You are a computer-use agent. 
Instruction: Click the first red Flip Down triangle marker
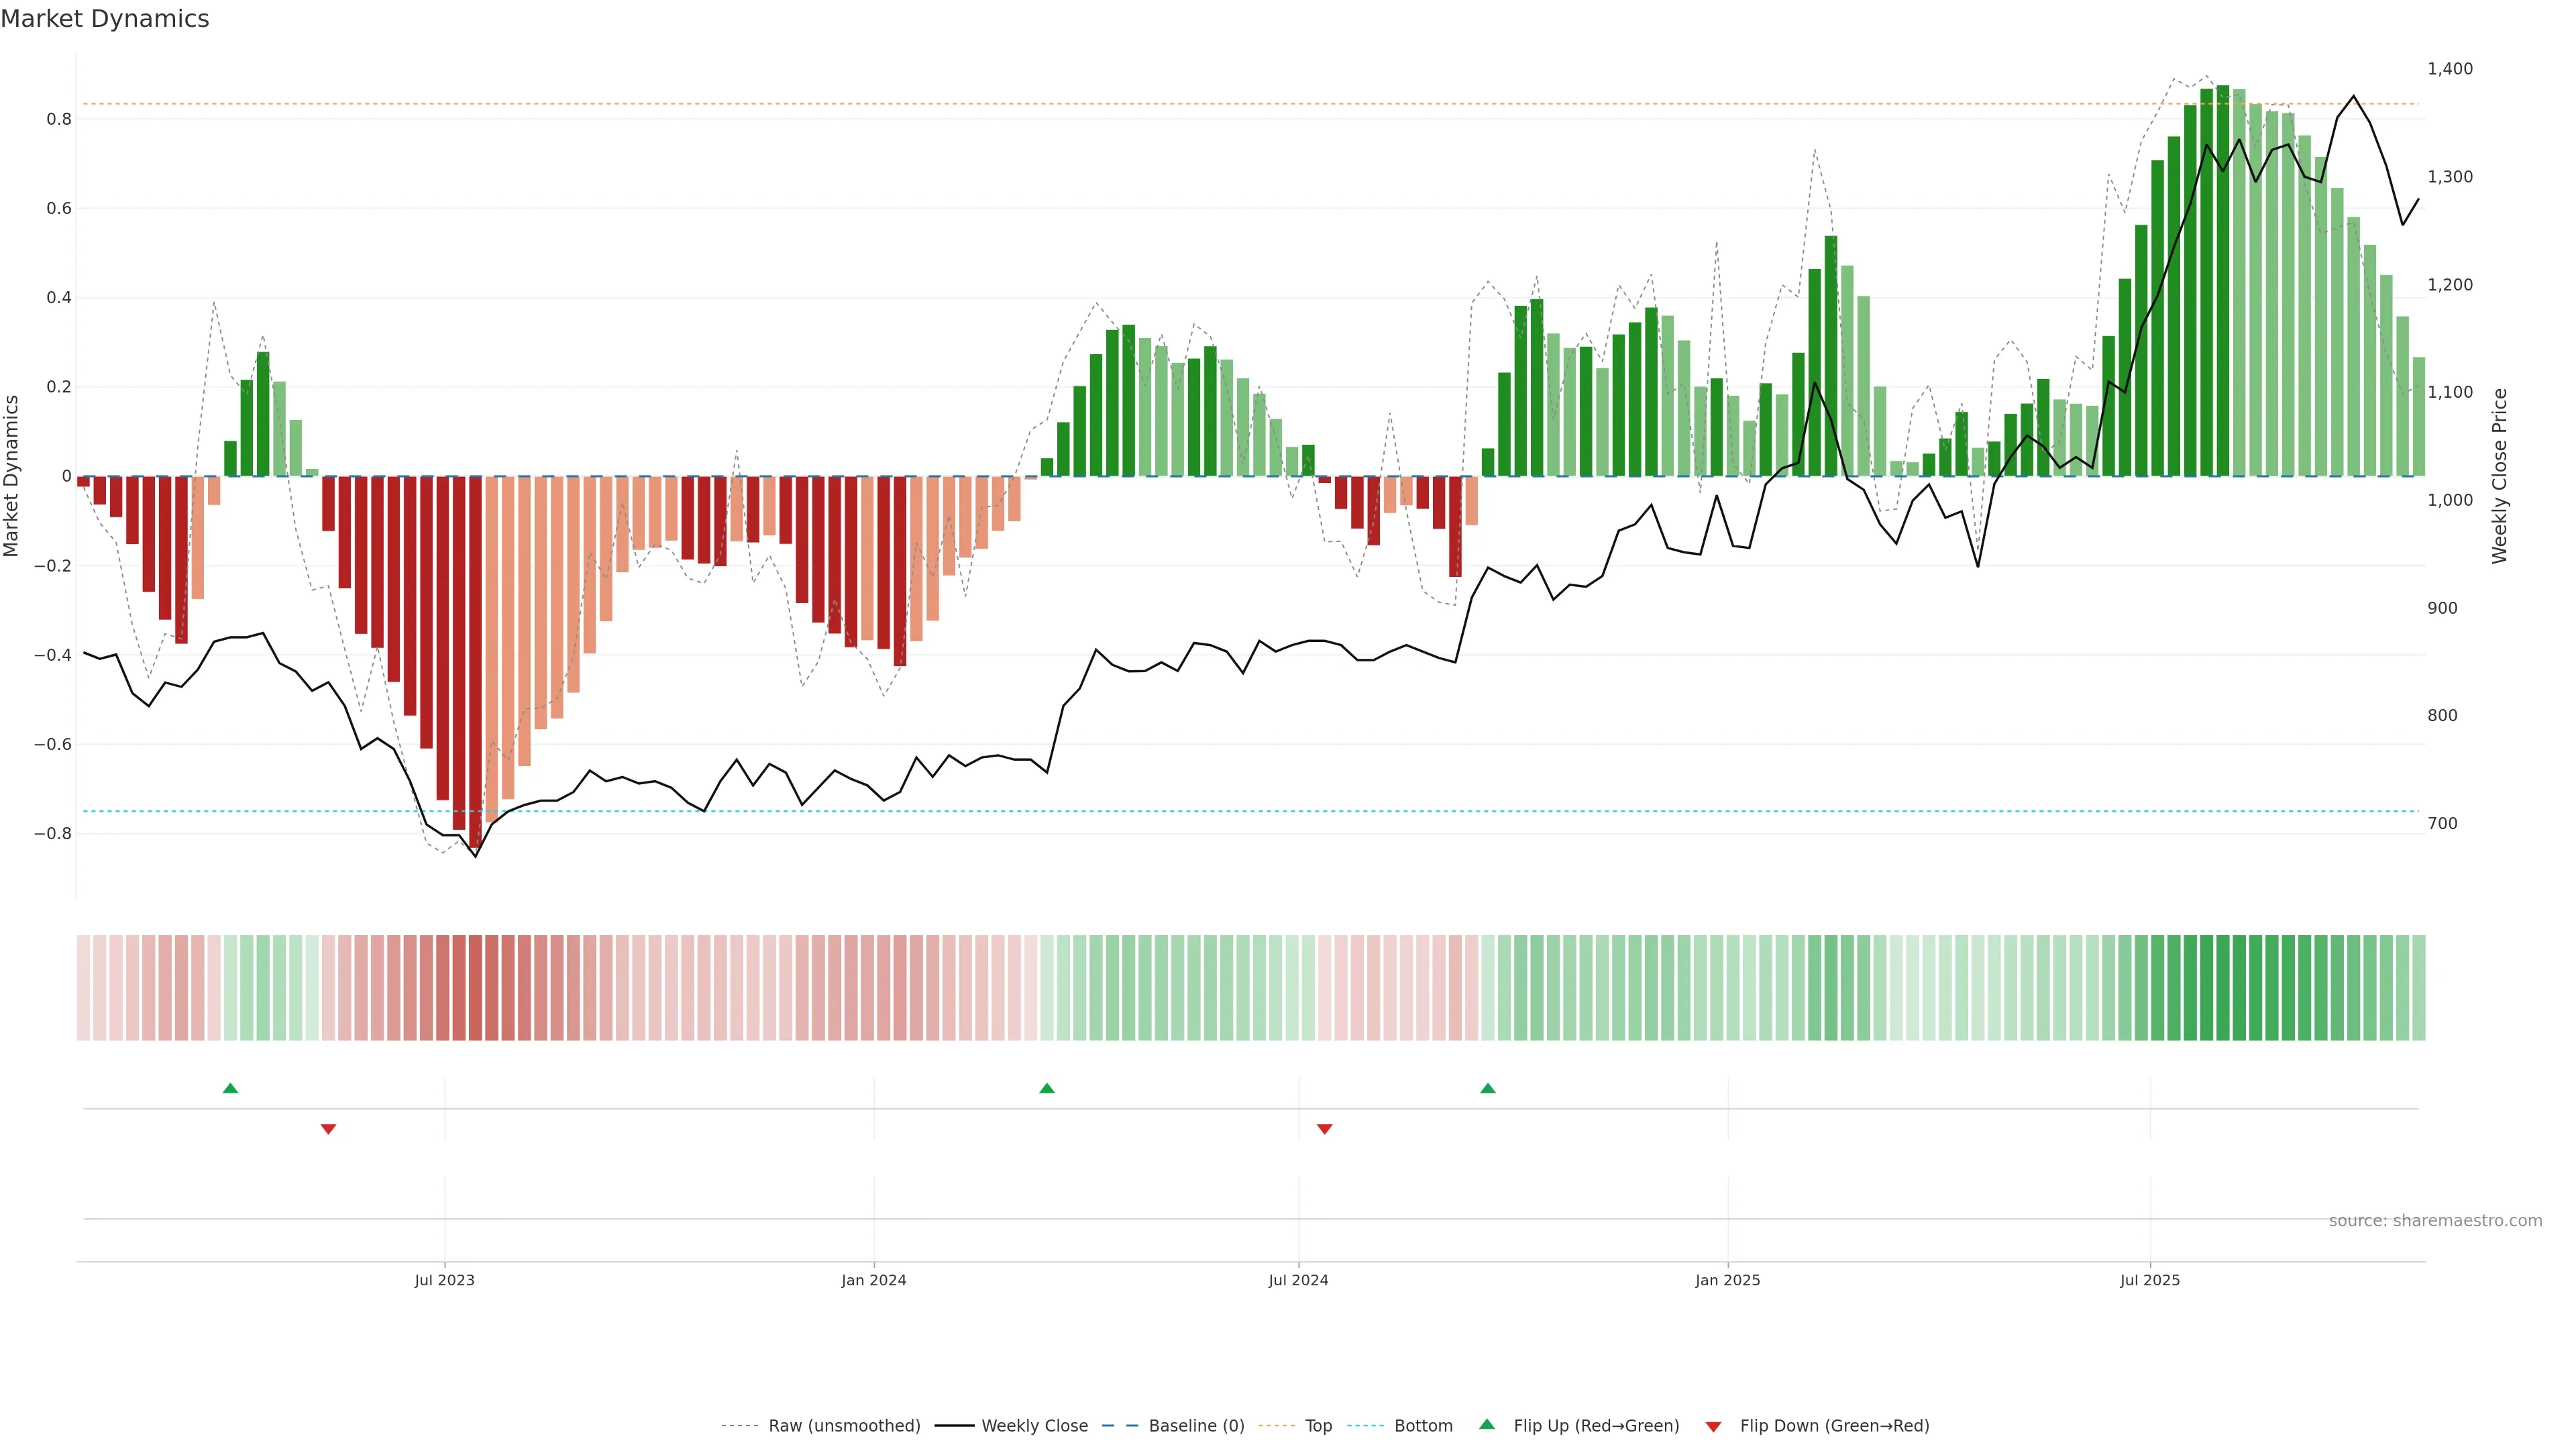[x=328, y=1129]
